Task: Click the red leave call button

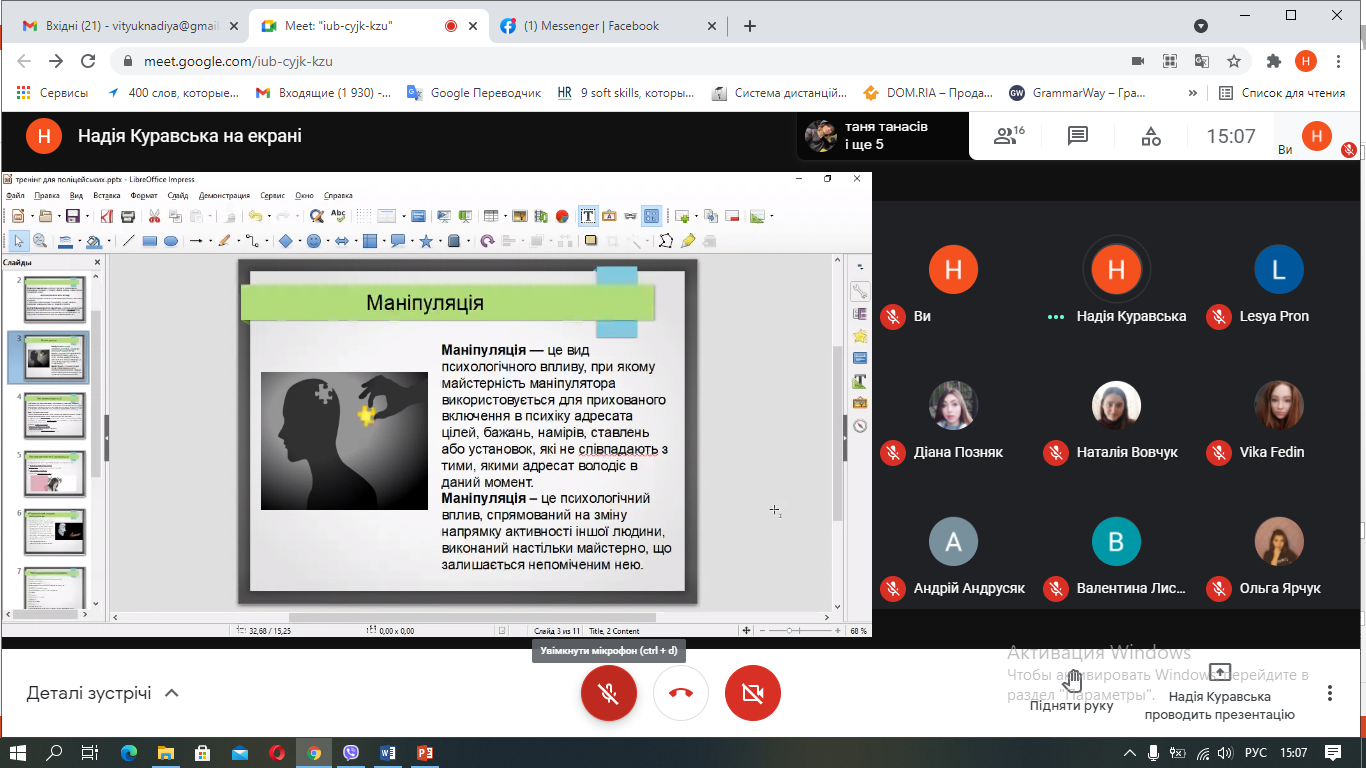Action: [x=681, y=693]
